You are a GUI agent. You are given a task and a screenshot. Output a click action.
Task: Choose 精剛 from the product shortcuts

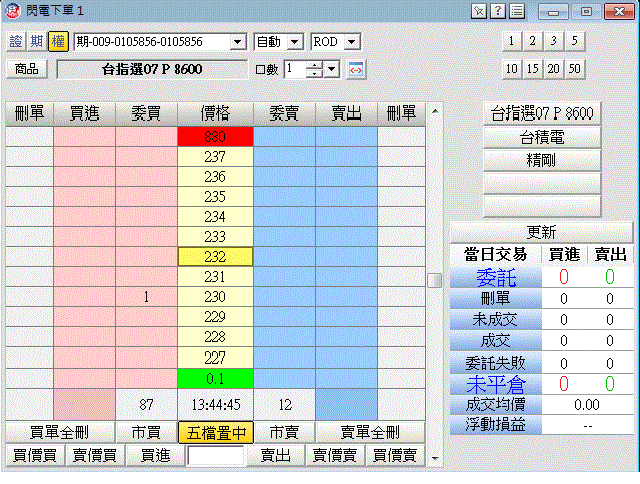click(x=543, y=159)
